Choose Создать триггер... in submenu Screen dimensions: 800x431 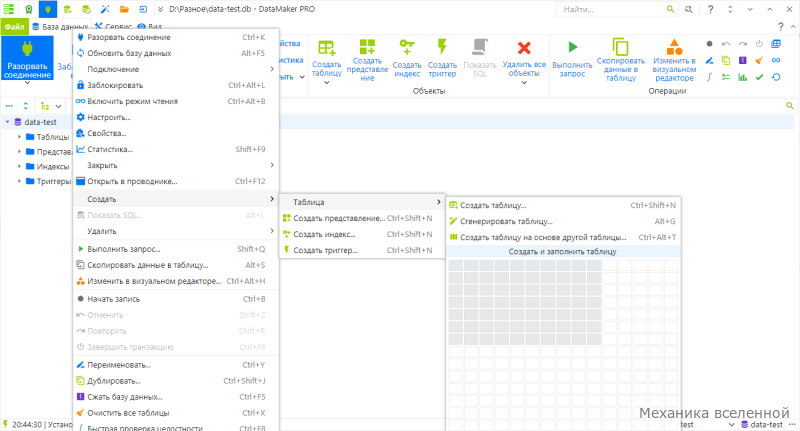362,250
